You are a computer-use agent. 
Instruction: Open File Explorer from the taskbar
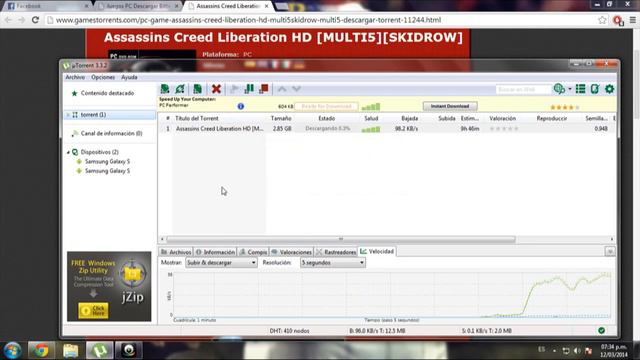(70, 350)
